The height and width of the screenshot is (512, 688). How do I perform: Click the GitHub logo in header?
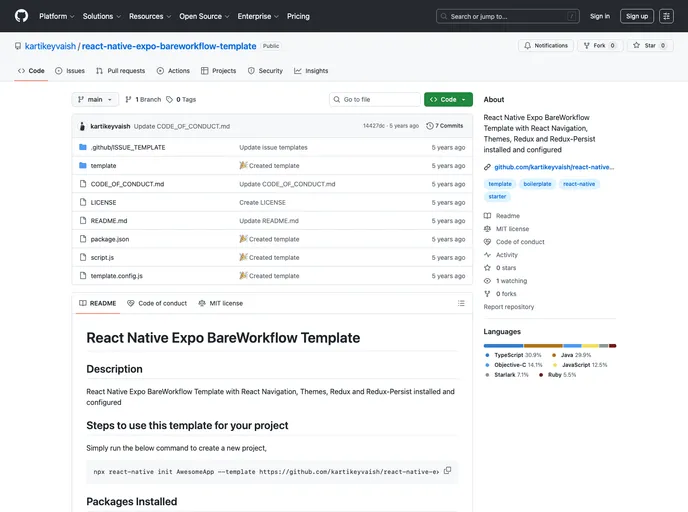tap(21, 16)
